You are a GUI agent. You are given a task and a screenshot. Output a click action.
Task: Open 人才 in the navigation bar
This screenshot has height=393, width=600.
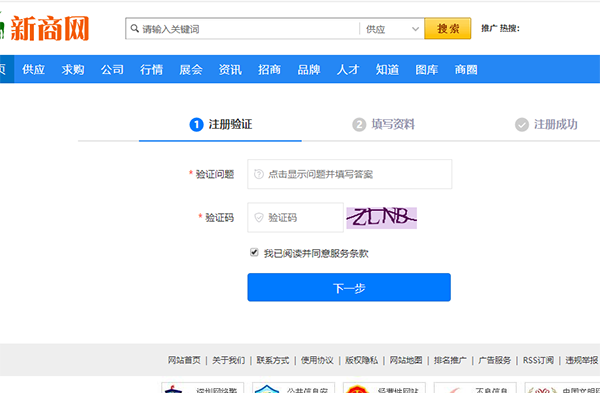click(x=348, y=69)
